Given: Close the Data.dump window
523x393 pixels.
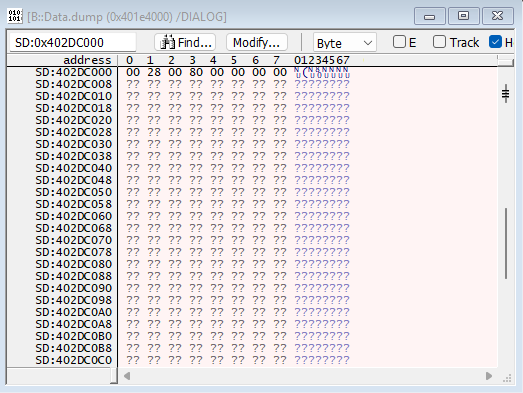Looking at the screenshot, I should click(x=497, y=16).
